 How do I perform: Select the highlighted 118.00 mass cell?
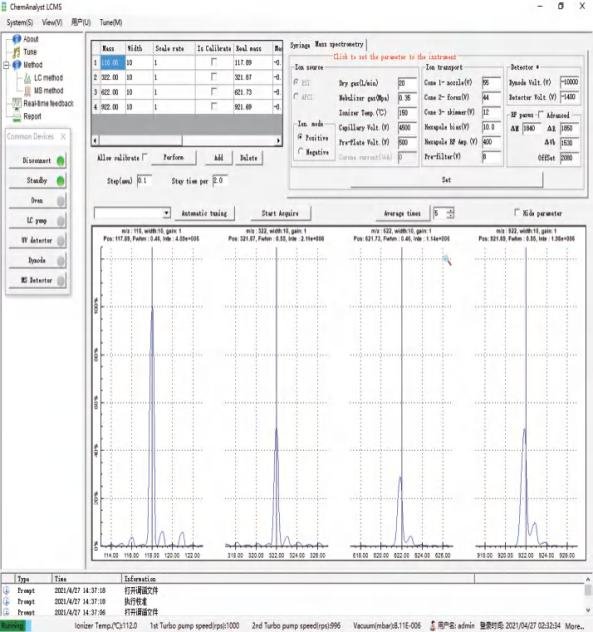click(112, 62)
